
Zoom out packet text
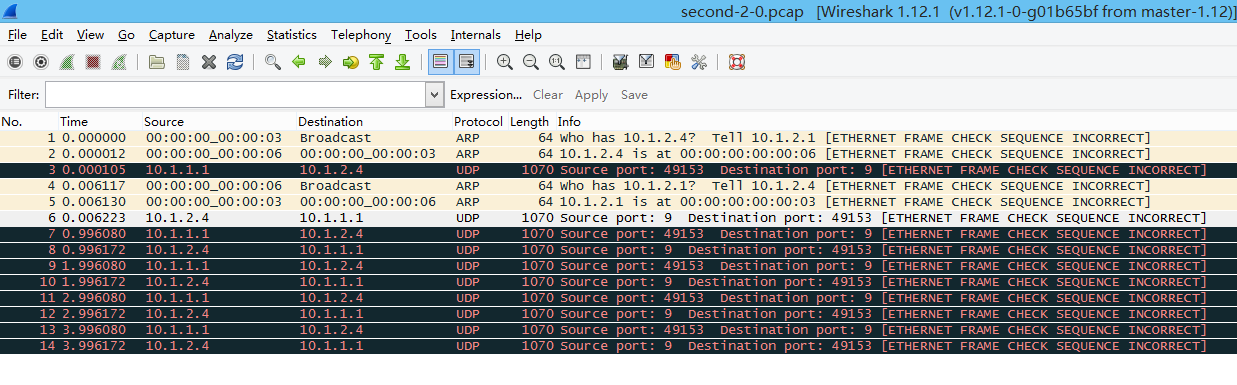point(531,62)
